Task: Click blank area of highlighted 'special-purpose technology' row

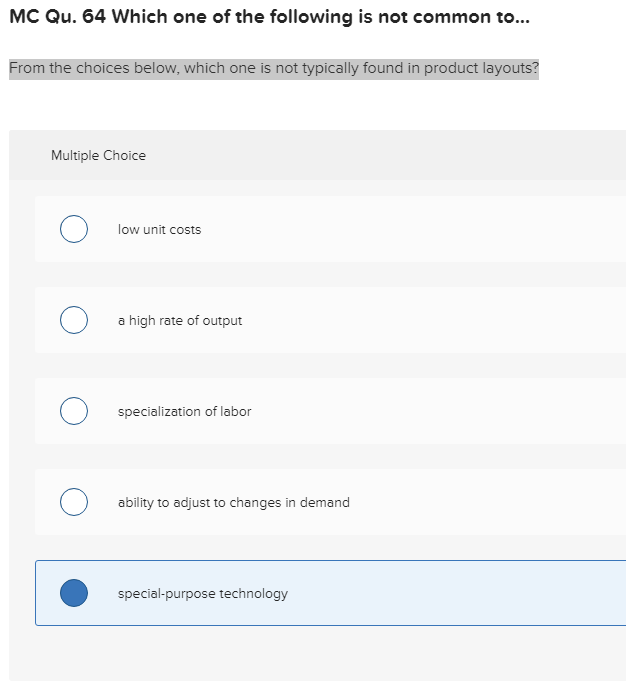Action: 450,594
